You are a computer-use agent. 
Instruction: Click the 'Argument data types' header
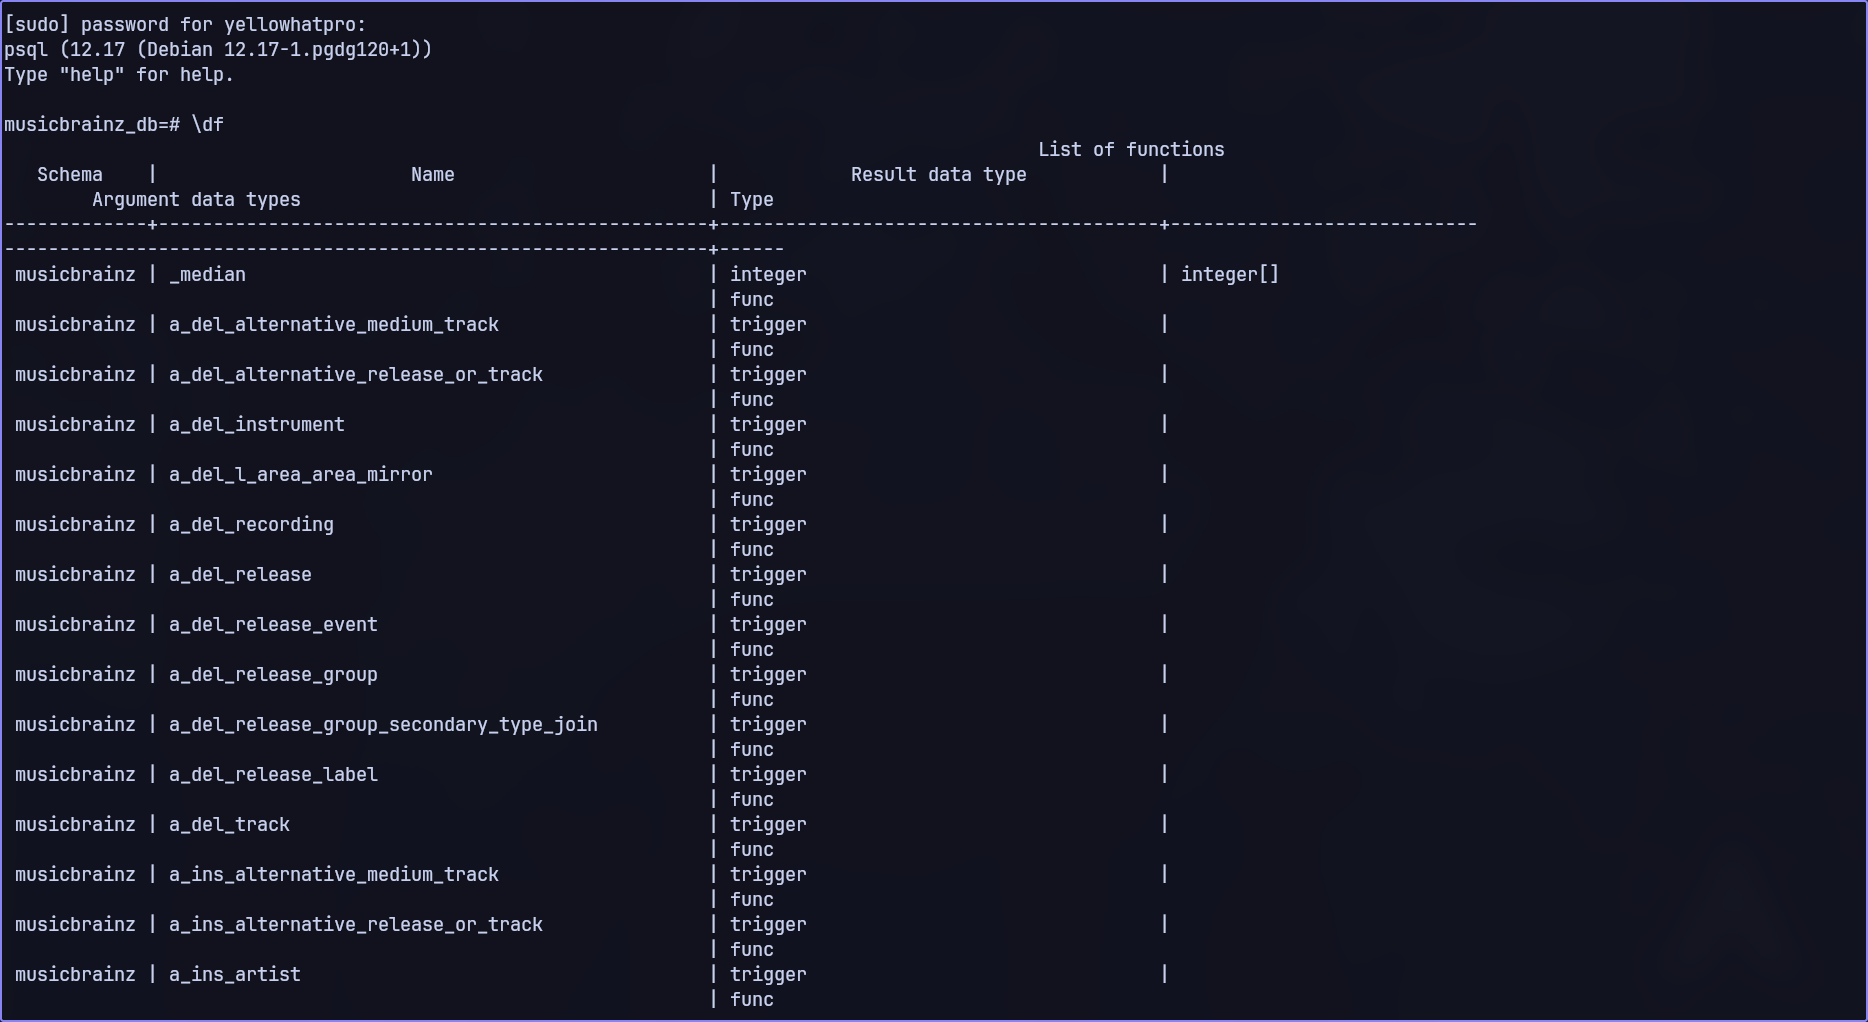click(196, 200)
